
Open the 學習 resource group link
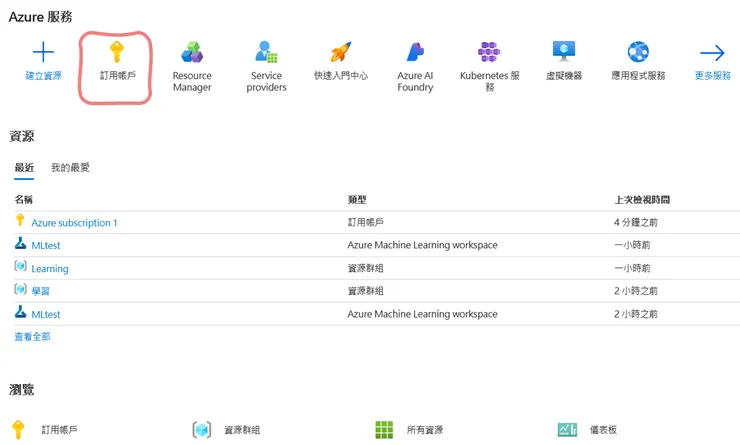[41, 291]
